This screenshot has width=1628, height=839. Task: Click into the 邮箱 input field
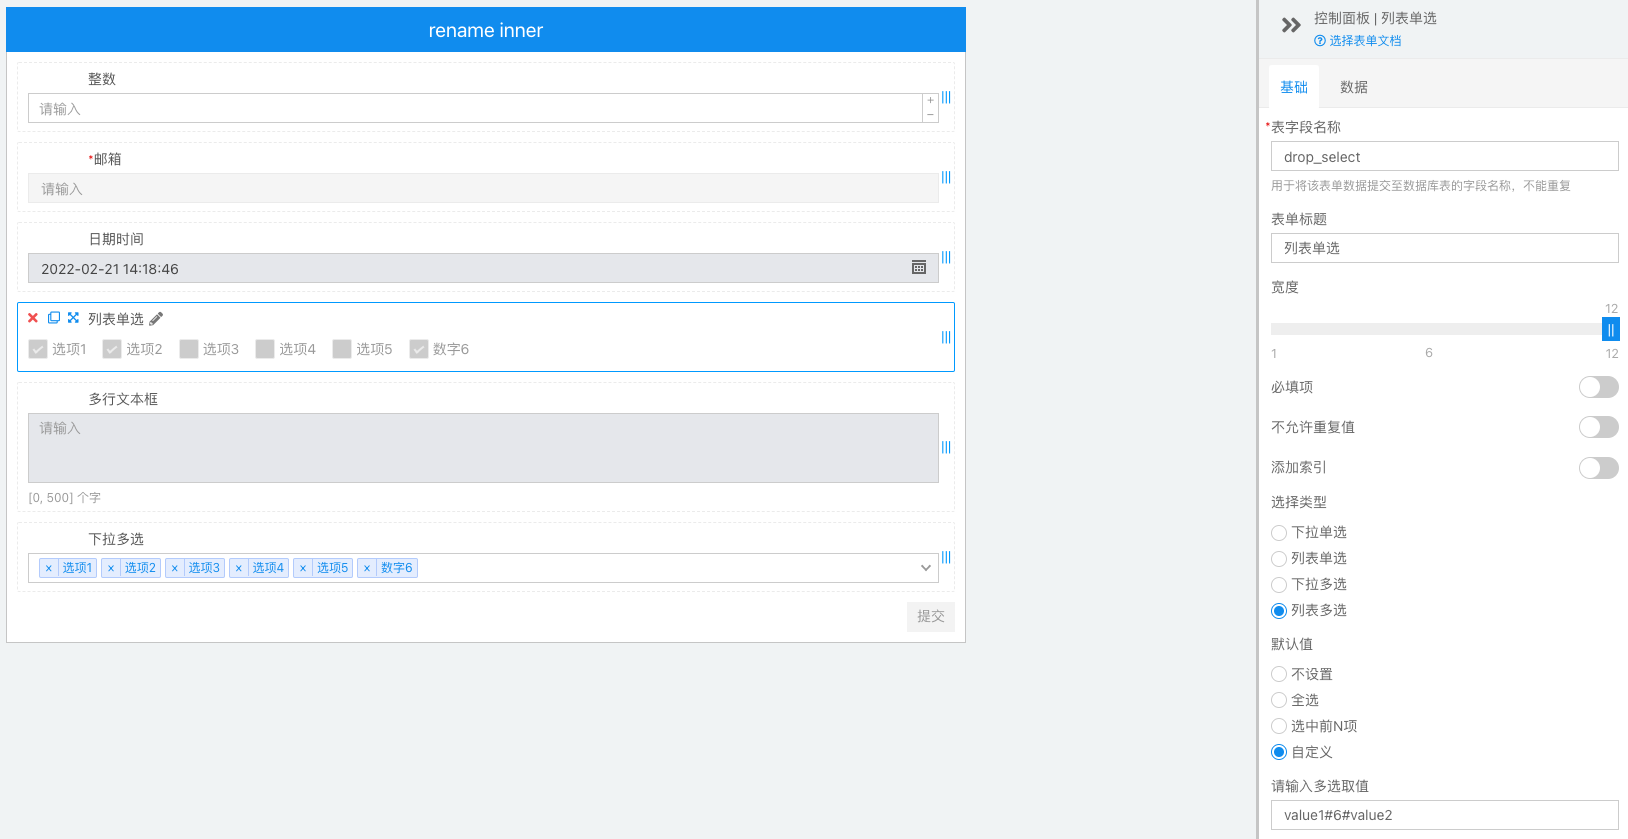(483, 188)
